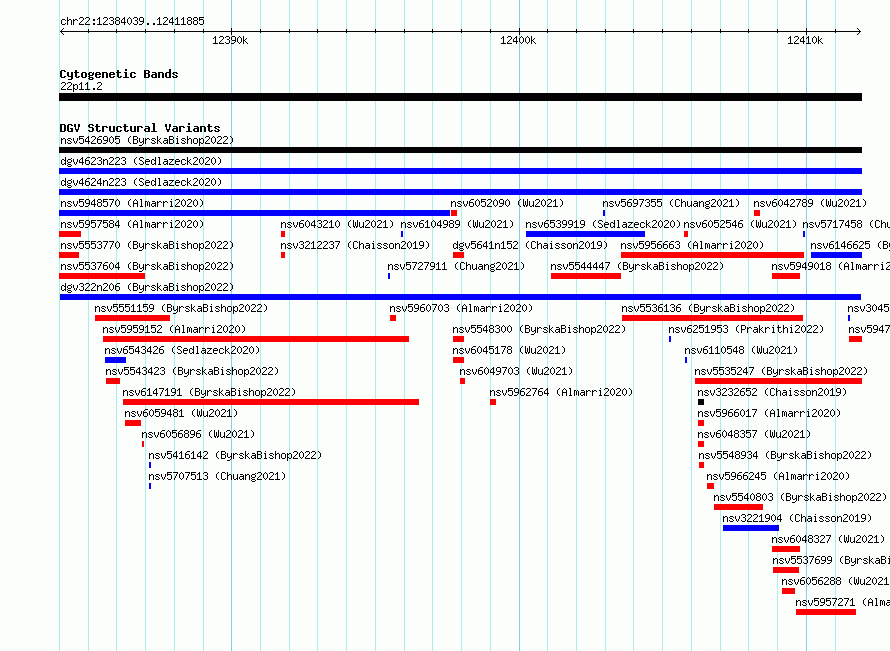
Task: Click nsv3212237 (Chaisson2019) label
Action: pos(355,245)
